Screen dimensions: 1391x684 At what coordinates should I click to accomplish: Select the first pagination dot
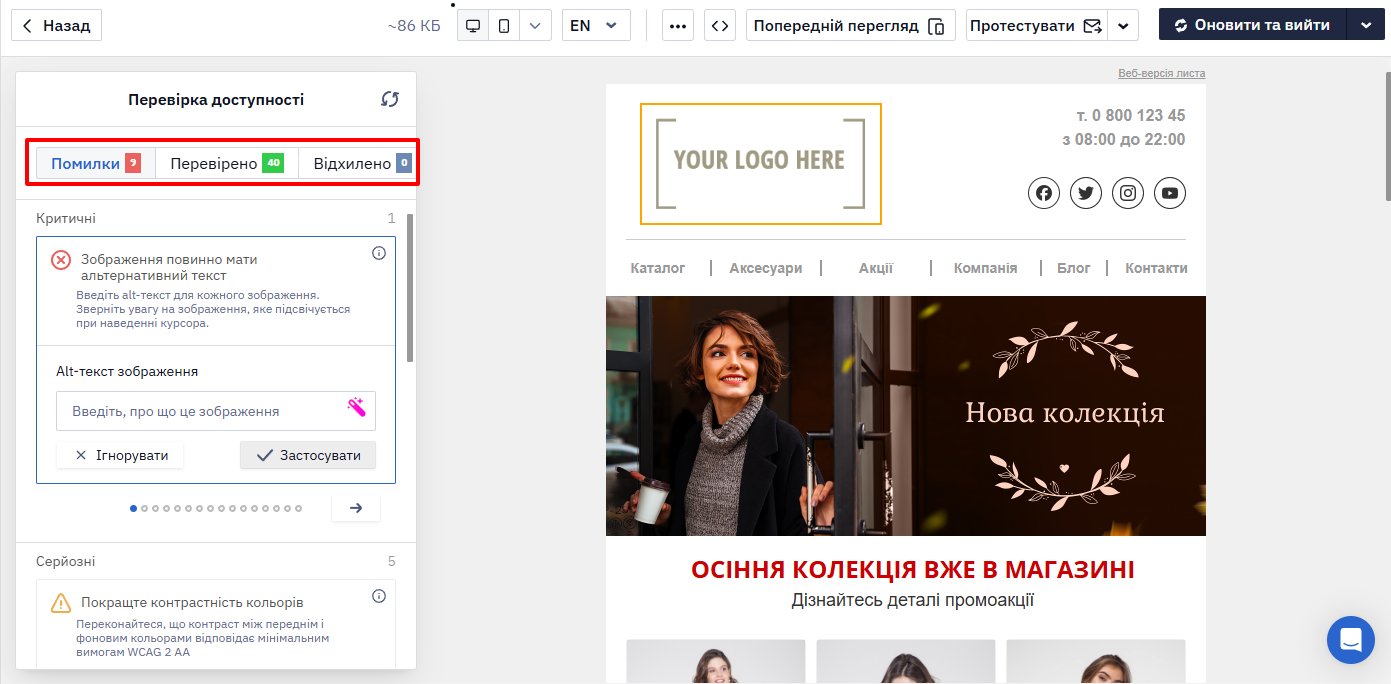(x=134, y=508)
